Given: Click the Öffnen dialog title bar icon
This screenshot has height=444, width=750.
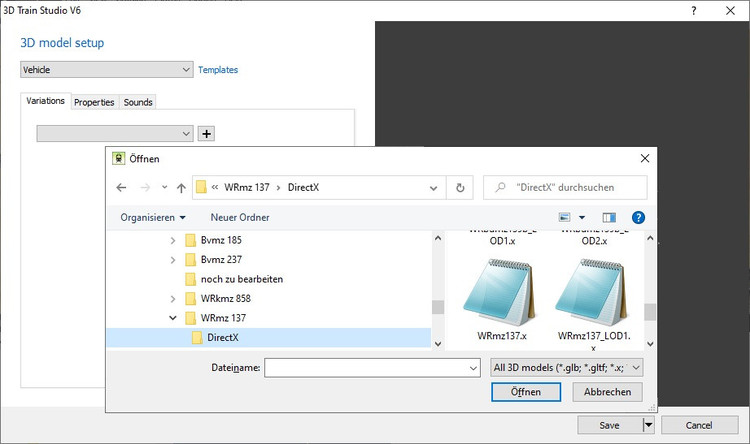Looking at the screenshot, I should (x=119, y=158).
